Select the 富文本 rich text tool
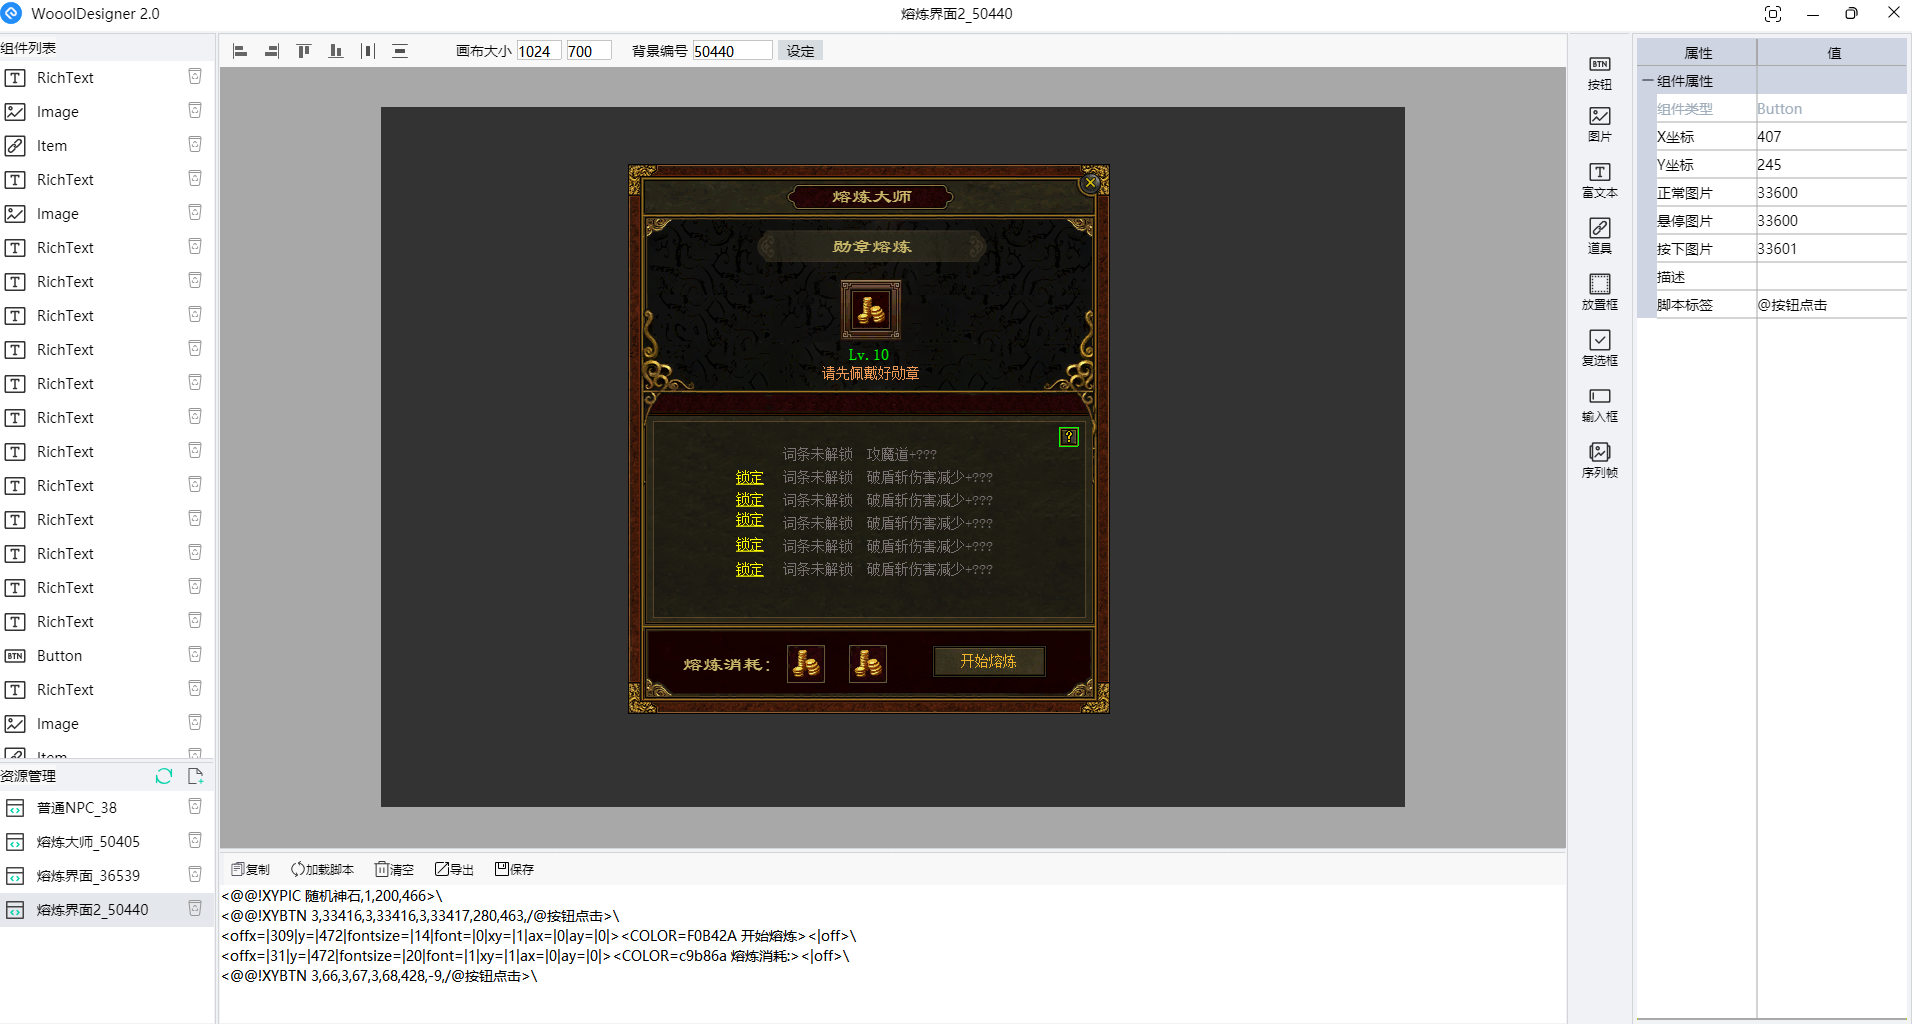Image resolution: width=1912 pixels, height=1024 pixels. coord(1599,180)
